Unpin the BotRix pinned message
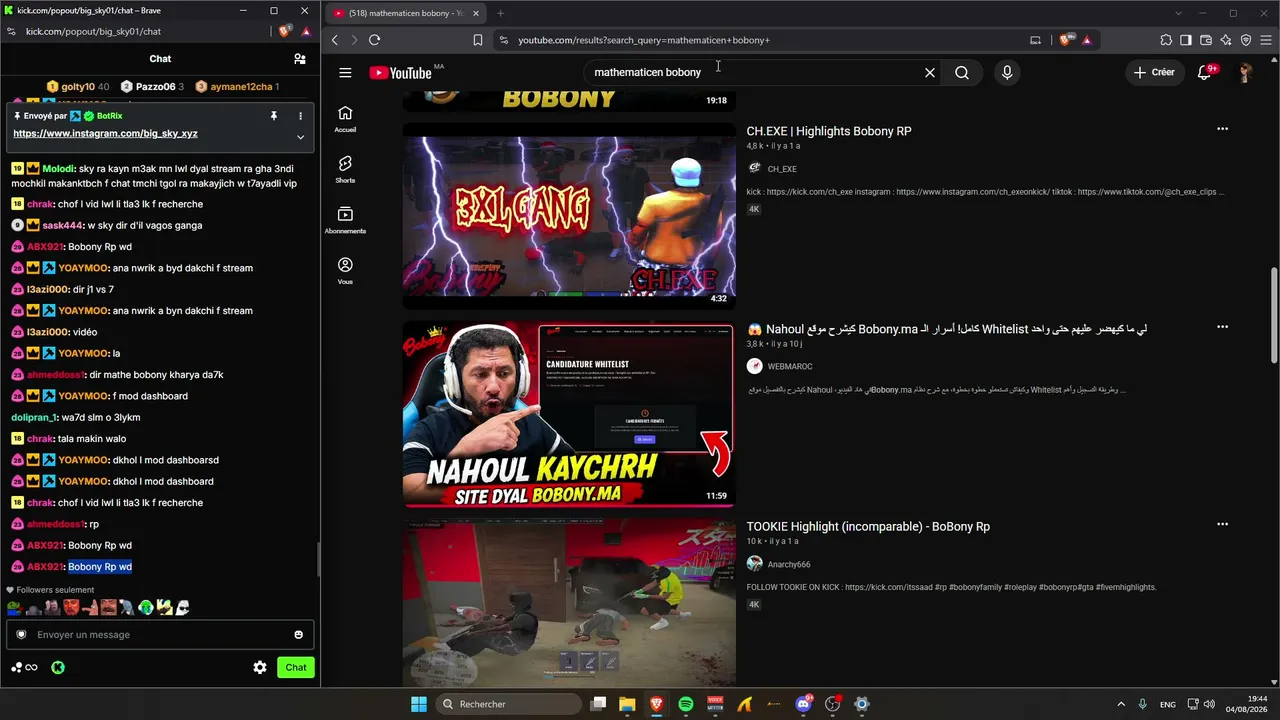Viewport: 1280px width, 720px height. coord(274,116)
